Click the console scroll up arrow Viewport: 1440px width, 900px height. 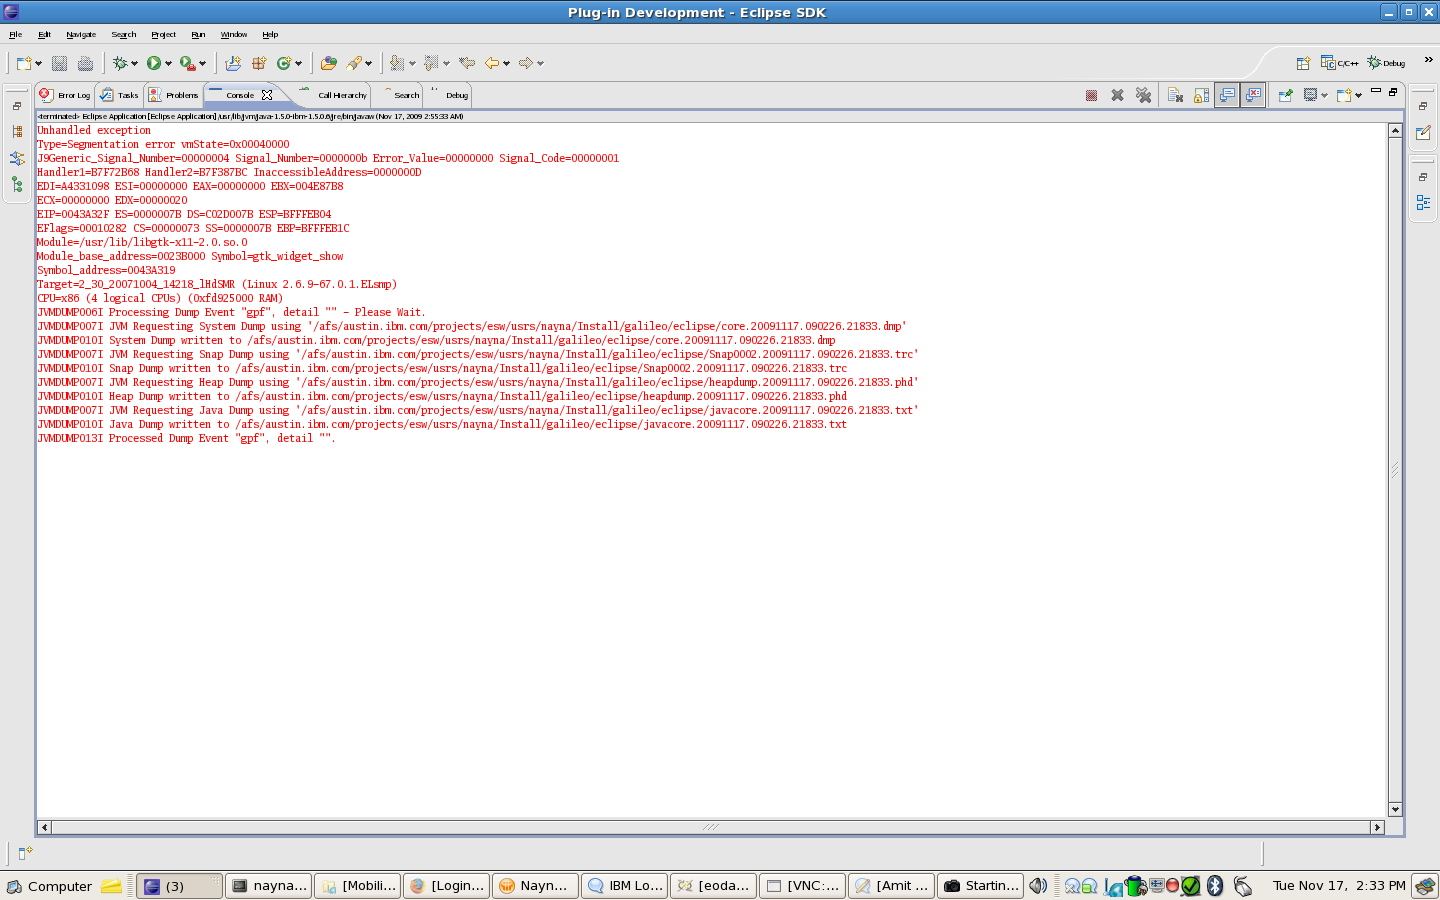[1395, 131]
